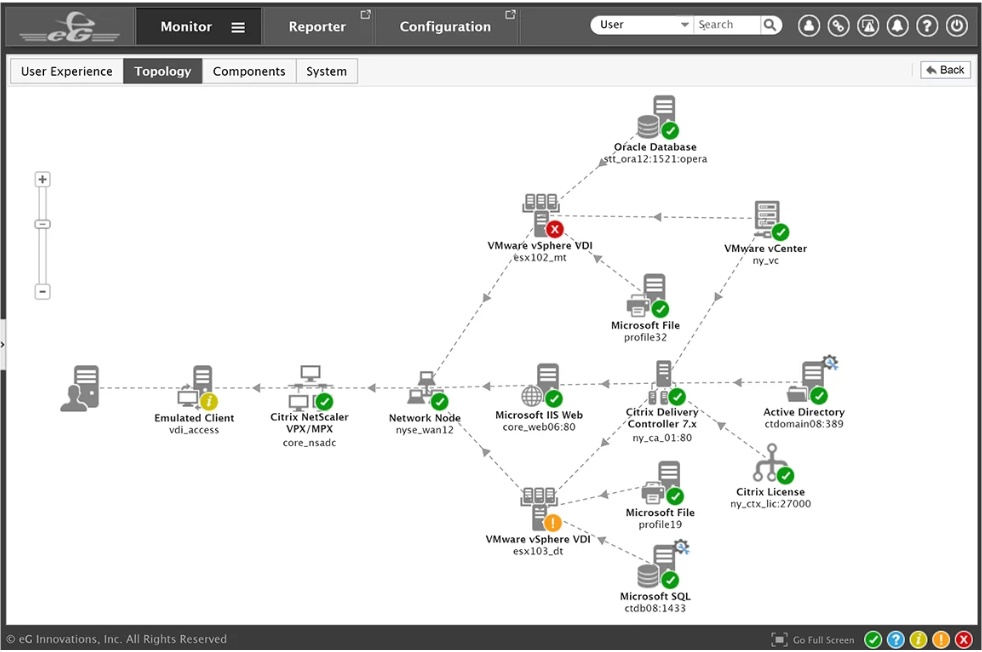Click the blue unknown status icon in footer
This screenshot has height=652, width=982.
pos(896,639)
